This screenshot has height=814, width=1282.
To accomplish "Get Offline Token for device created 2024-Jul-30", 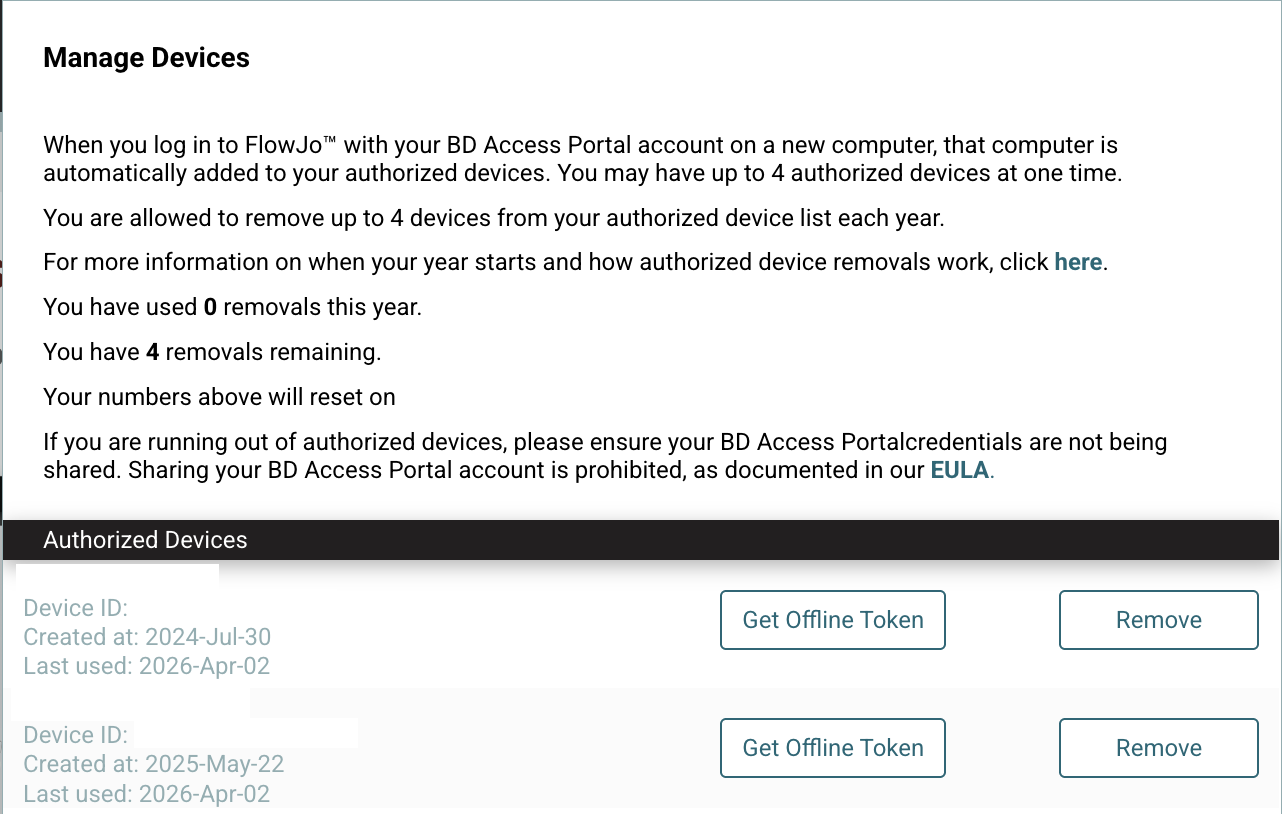I will point(832,620).
